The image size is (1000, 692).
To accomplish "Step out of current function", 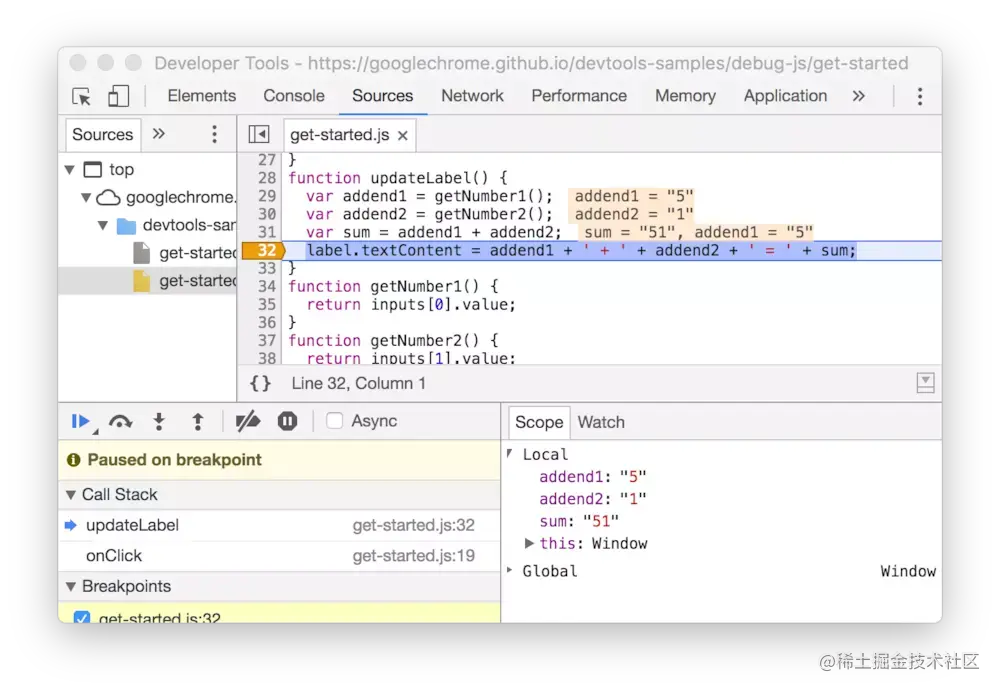I will [x=198, y=422].
